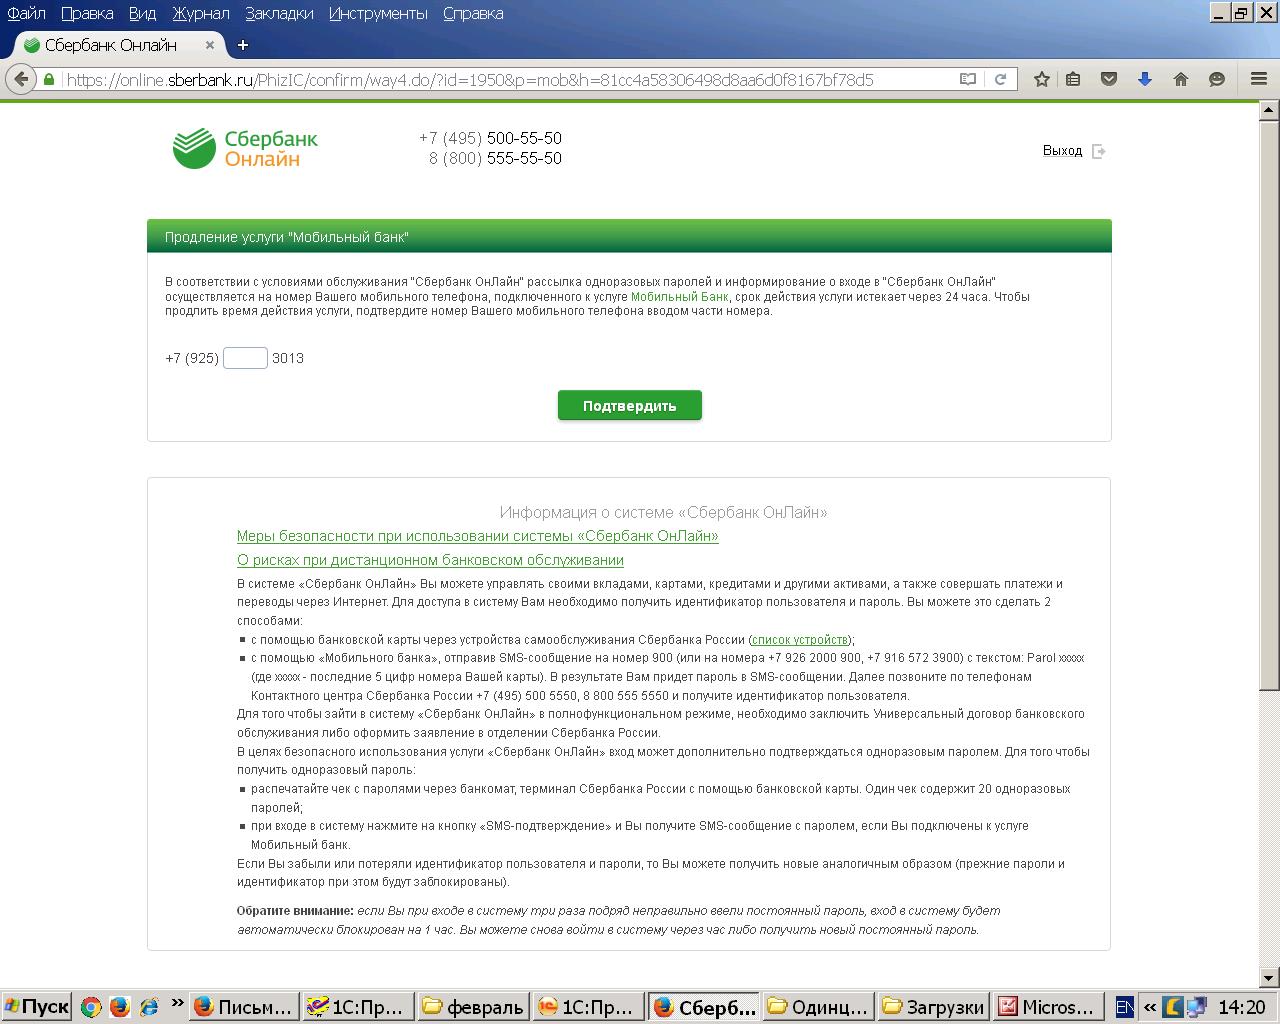1280x1024 pixels.
Task: Open the Правка menu
Action: [87, 13]
